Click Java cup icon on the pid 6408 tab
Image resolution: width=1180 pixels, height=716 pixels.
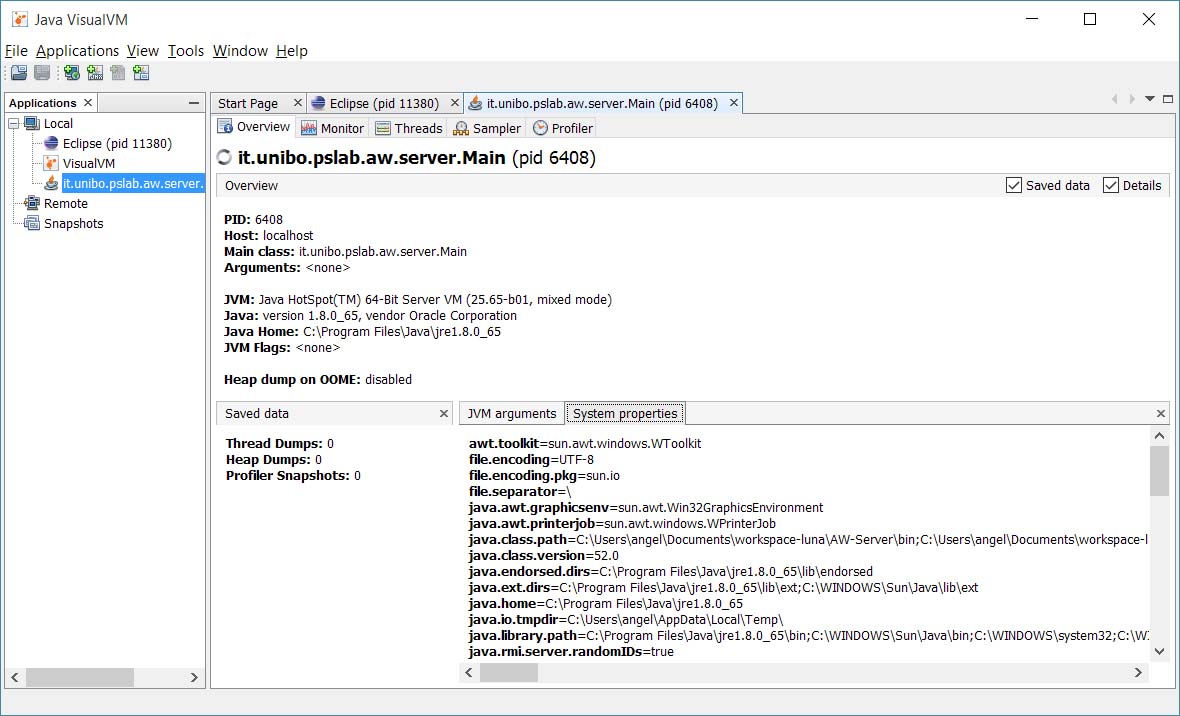pos(475,103)
